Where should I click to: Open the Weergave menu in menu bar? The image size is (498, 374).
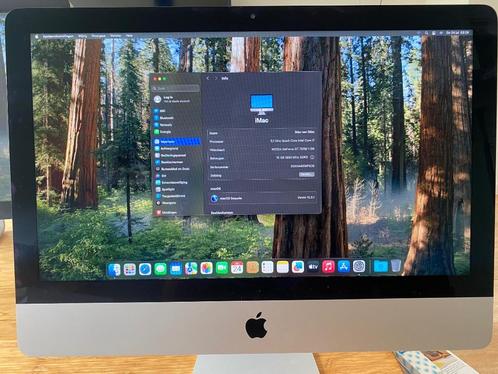(98, 36)
